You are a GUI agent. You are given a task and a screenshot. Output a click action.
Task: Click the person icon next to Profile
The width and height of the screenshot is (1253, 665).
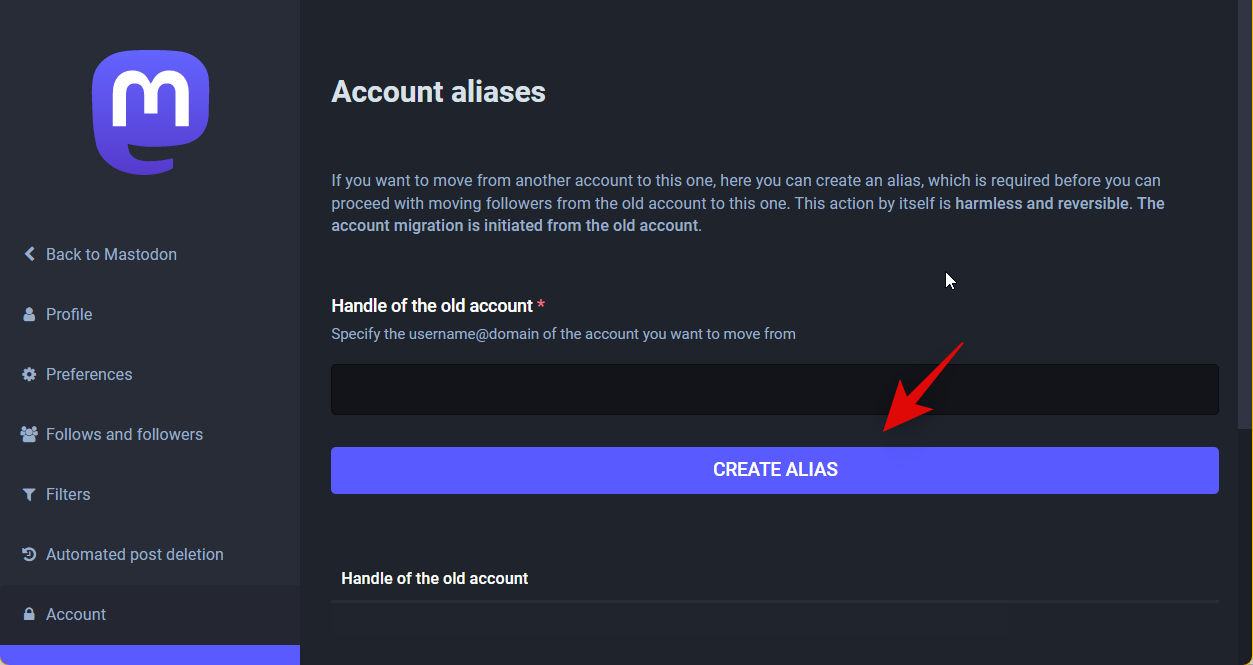[29, 314]
